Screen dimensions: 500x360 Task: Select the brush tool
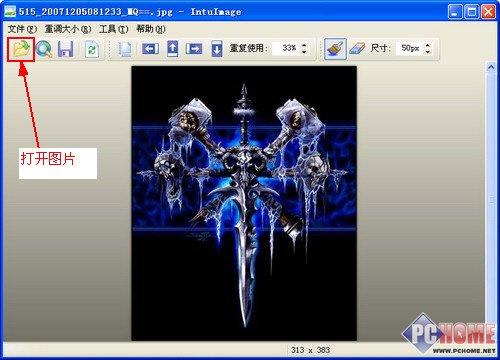tap(335, 49)
